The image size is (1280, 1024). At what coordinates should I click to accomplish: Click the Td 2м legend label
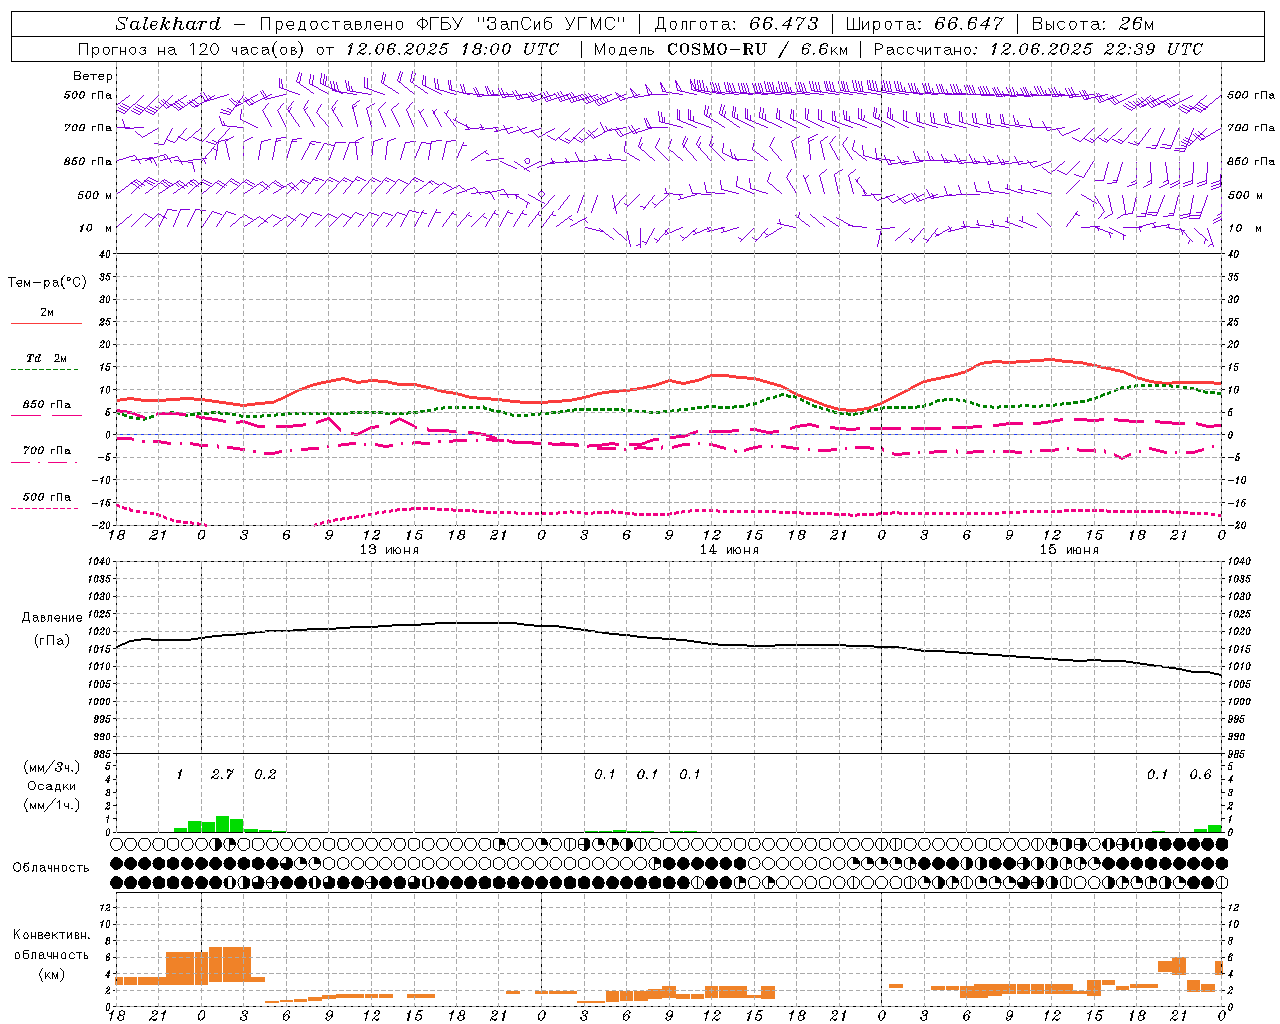(46, 358)
